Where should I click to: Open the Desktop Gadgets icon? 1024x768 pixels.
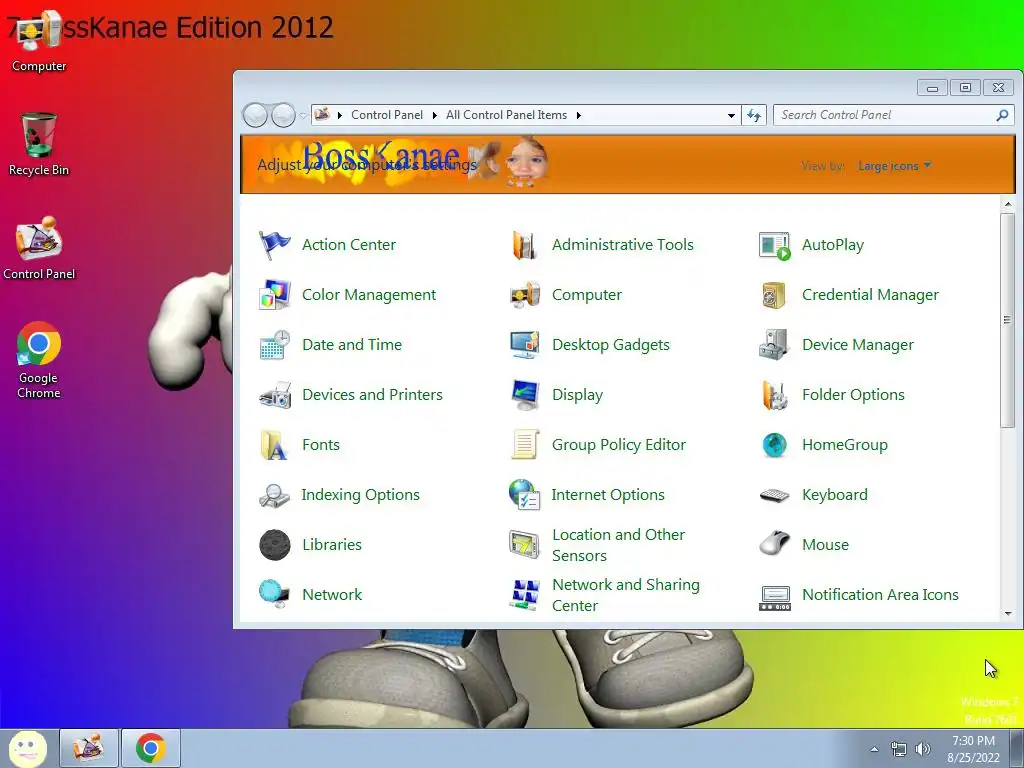click(524, 345)
